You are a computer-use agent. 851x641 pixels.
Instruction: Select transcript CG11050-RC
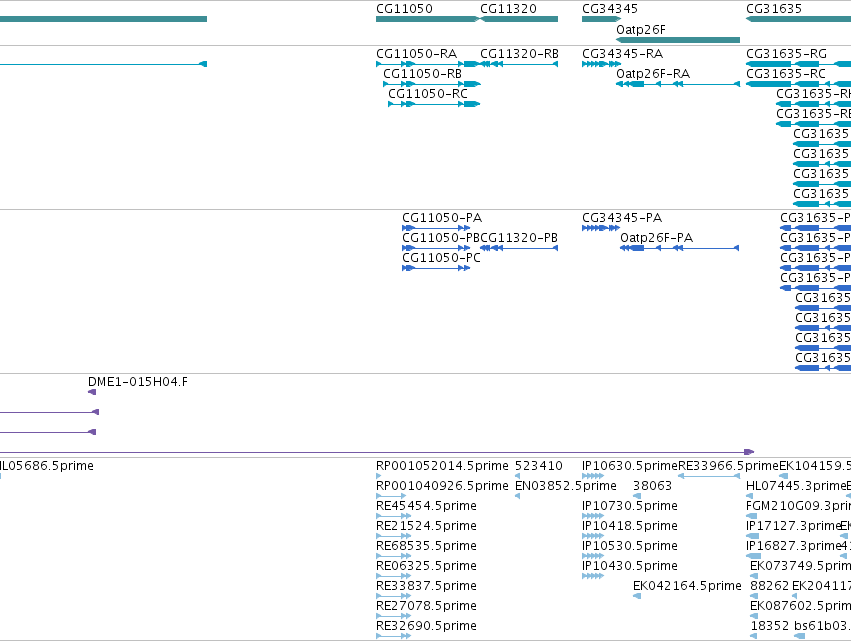(434, 104)
